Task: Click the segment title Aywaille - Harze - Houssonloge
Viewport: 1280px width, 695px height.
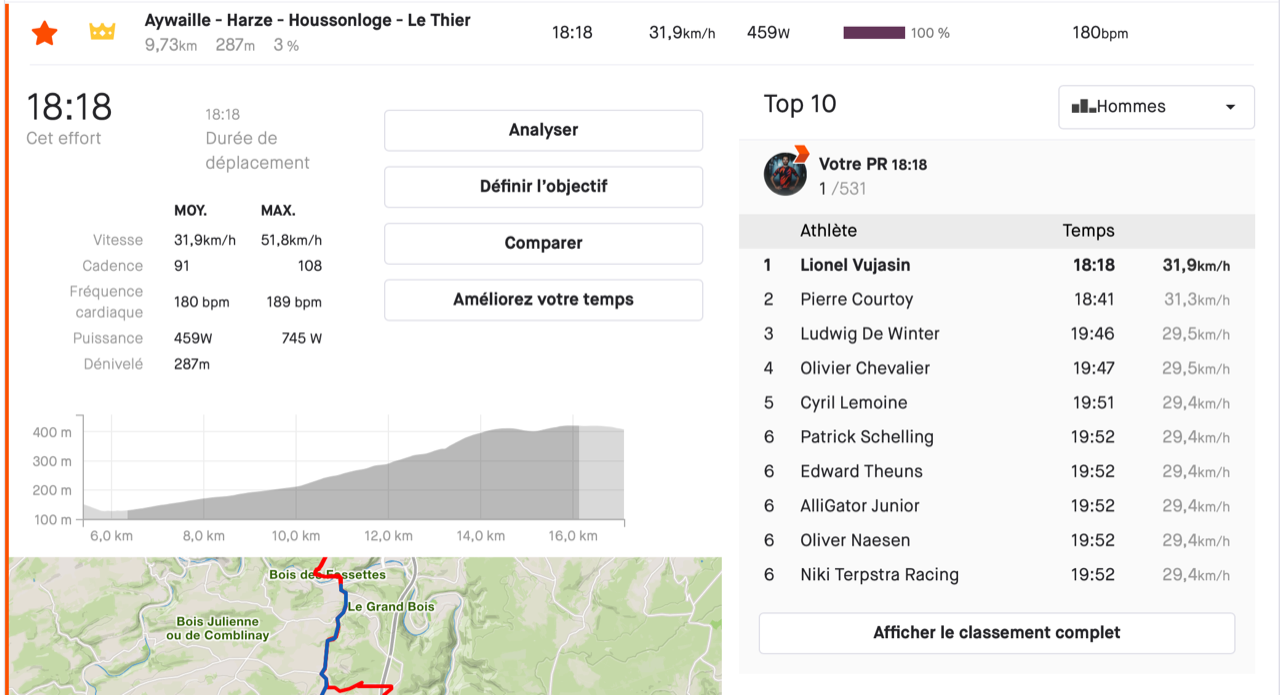Action: [307, 20]
